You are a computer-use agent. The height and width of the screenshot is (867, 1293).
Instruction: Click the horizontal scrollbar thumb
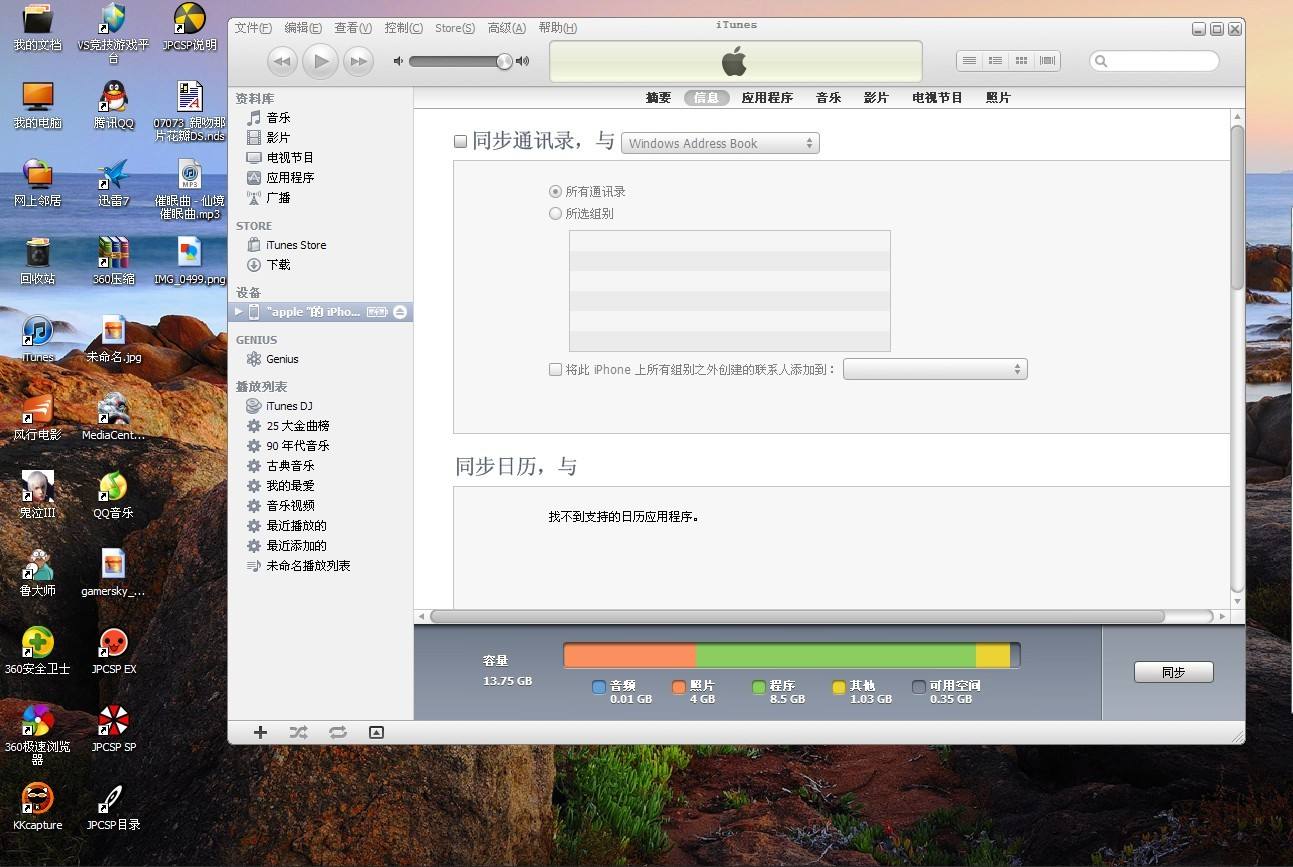(797, 616)
